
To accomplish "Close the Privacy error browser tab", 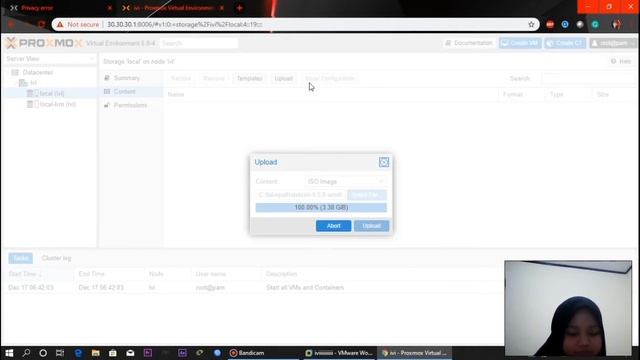I will point(109,8).
